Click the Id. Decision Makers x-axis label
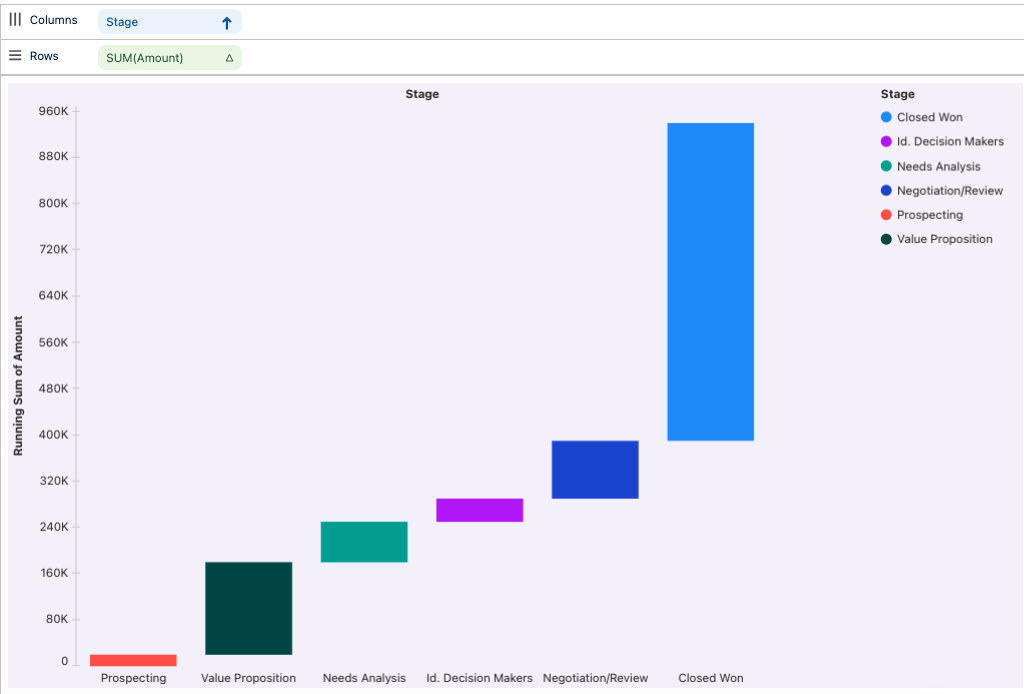The height and width of the screenshot is (694, 1024). coord(479,678)
